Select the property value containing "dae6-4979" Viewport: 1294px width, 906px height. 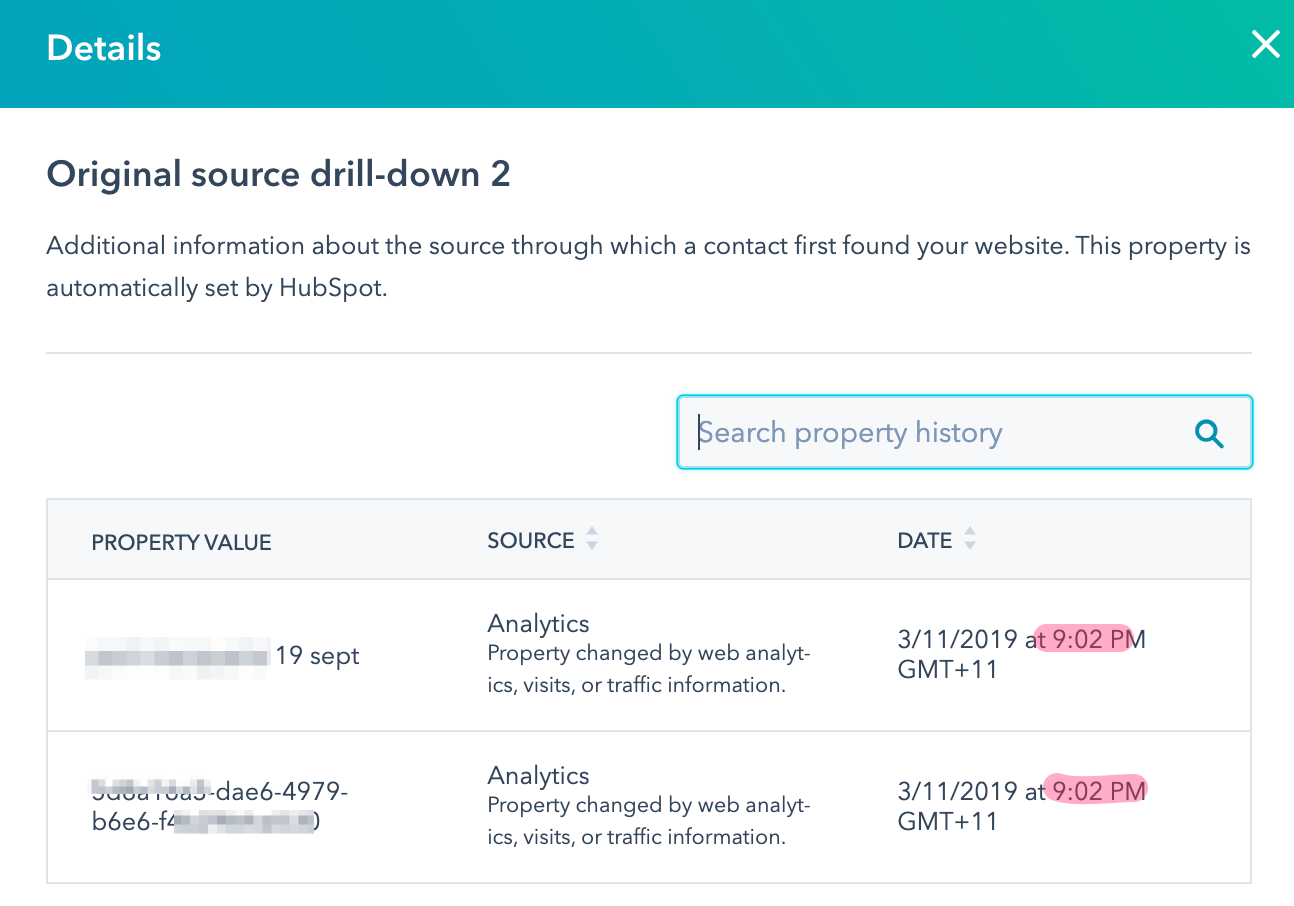pos(219,806)
